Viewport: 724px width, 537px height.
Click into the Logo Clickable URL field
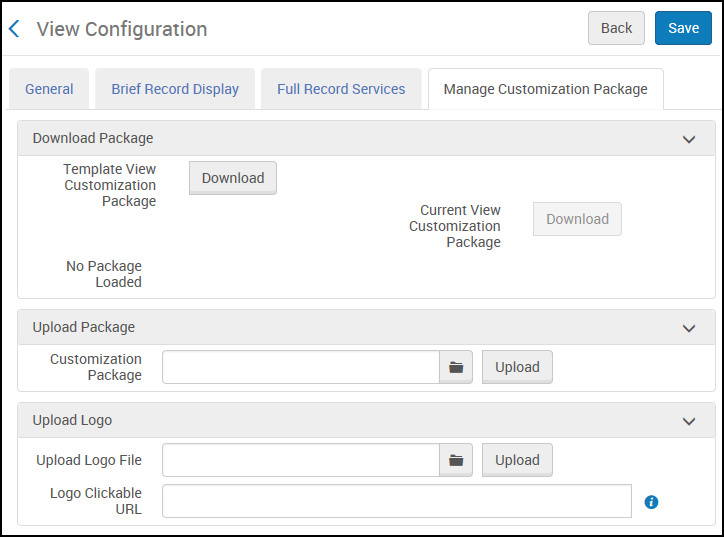click(397, 501)
